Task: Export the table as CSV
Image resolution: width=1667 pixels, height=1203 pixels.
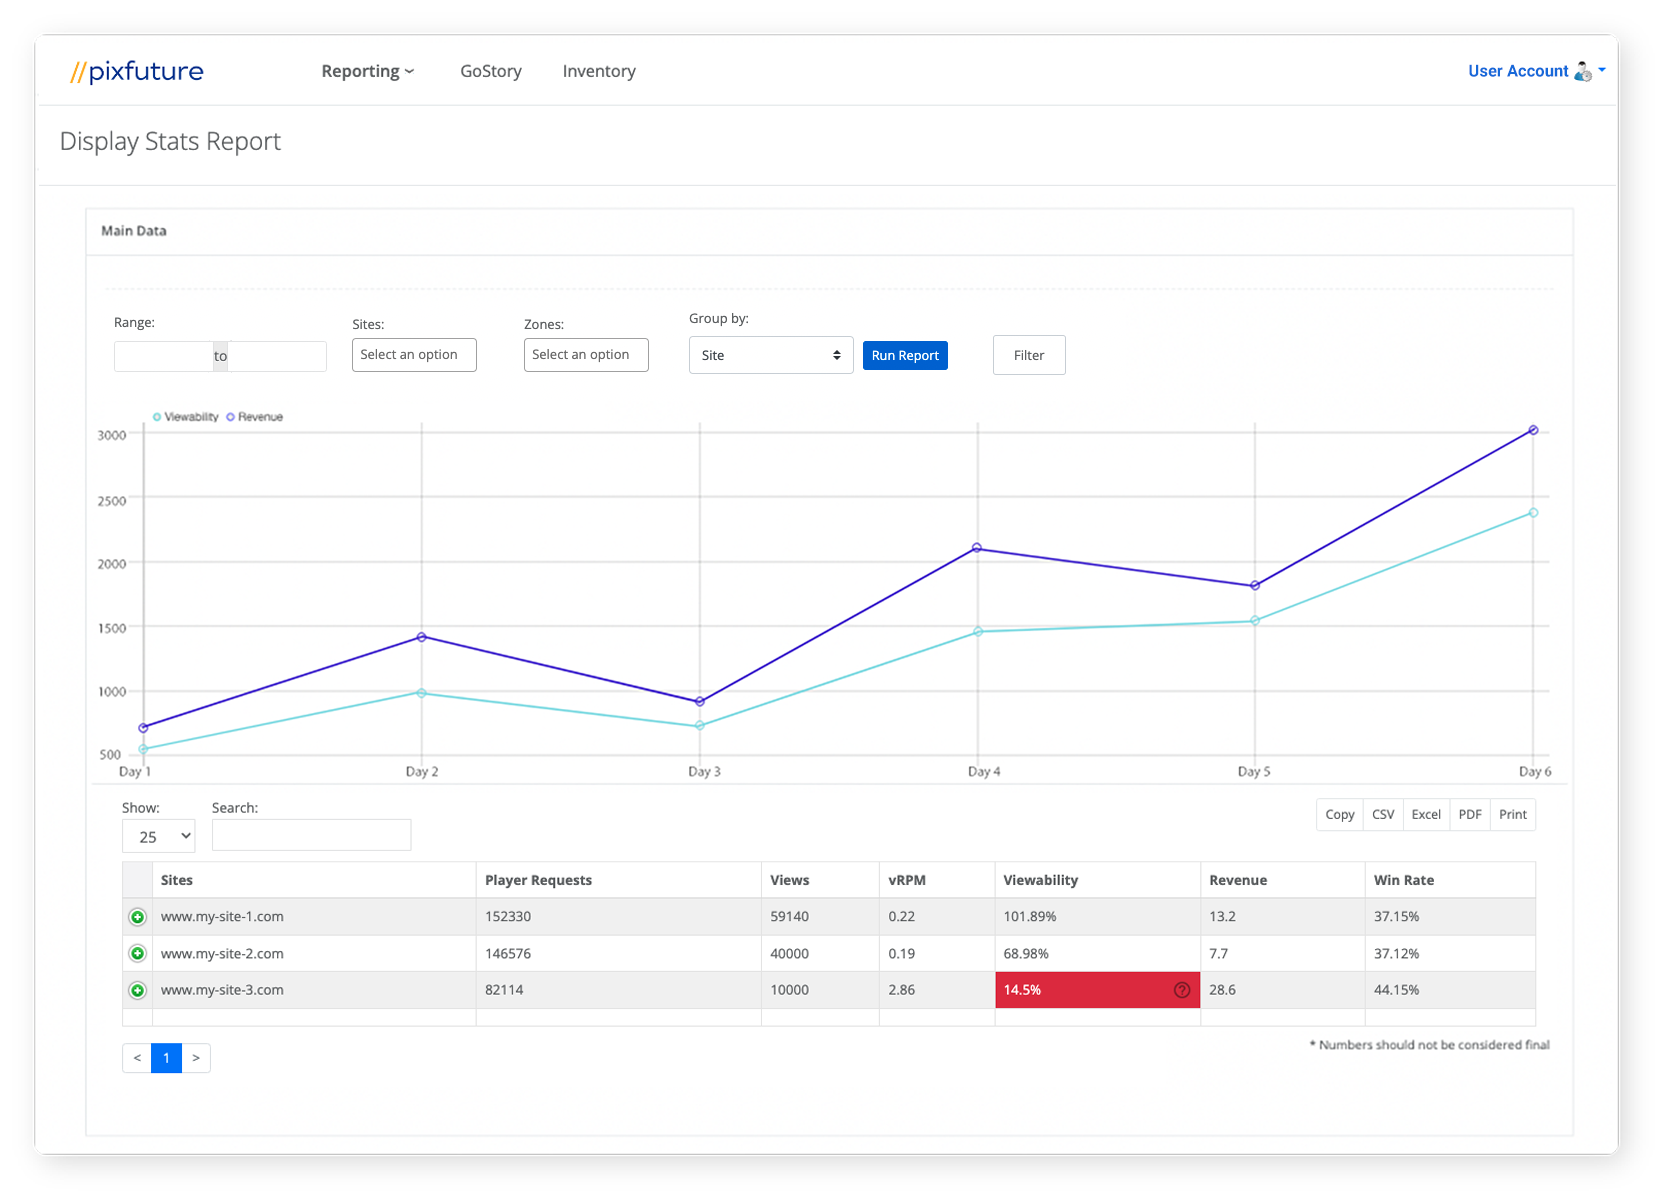Action: [x=1383, y=814]
